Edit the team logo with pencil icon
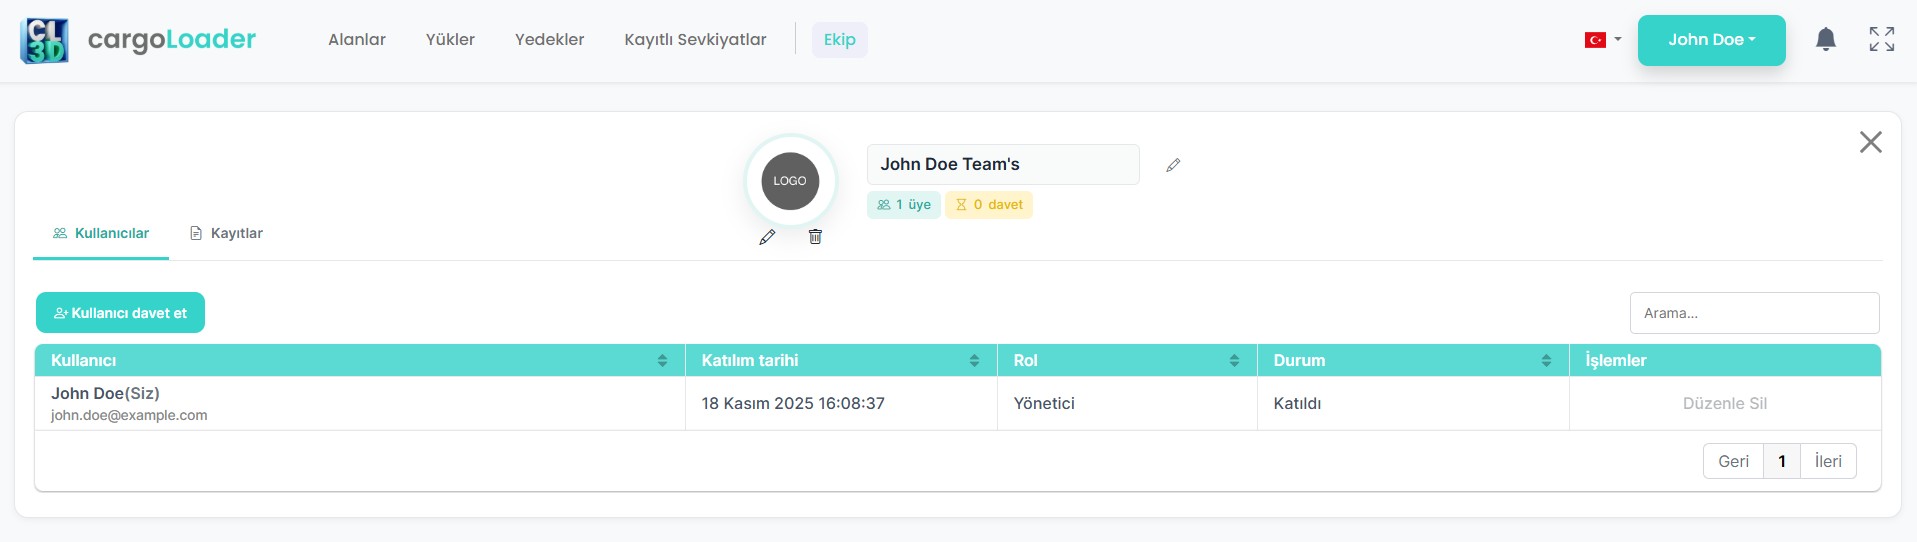 tap(767, 237)
